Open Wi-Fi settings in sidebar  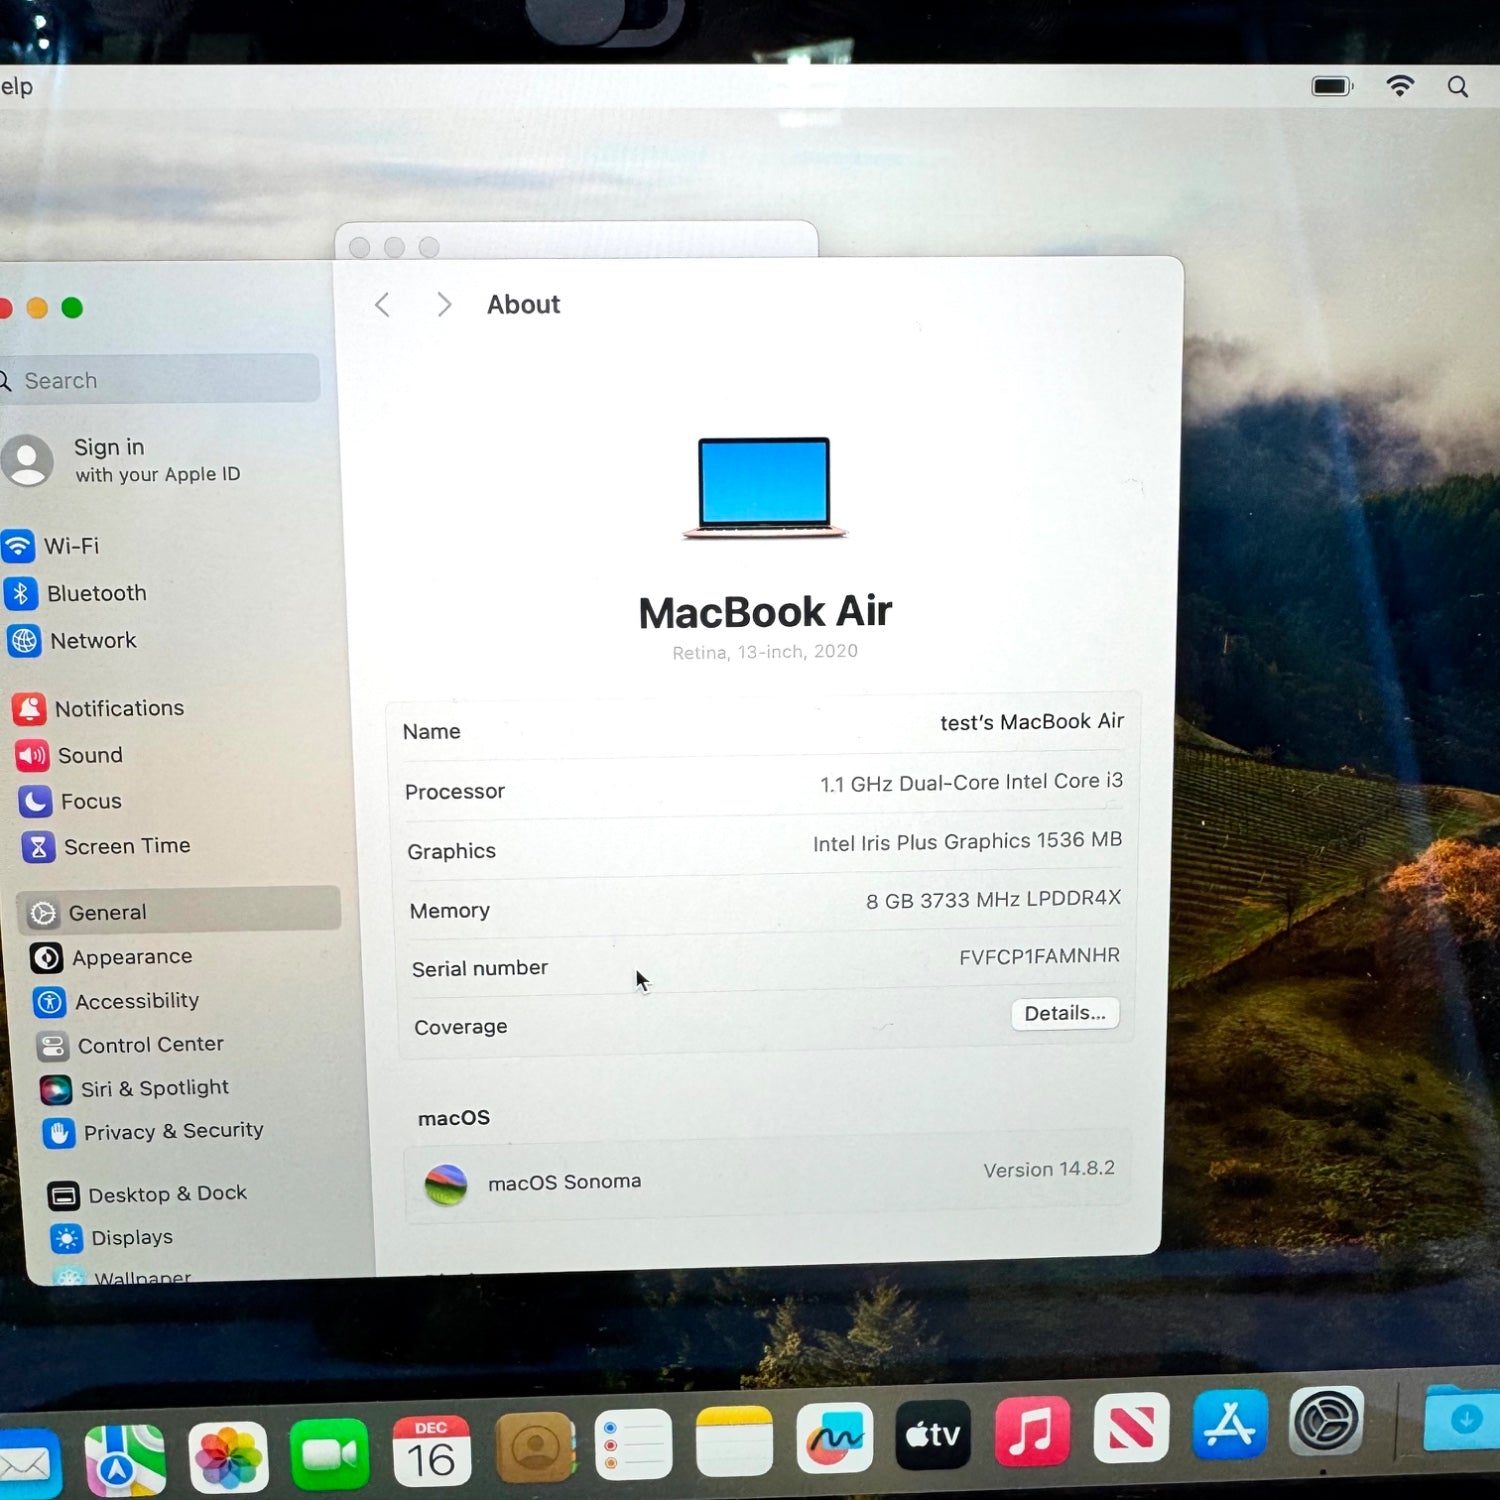(70, 546)
